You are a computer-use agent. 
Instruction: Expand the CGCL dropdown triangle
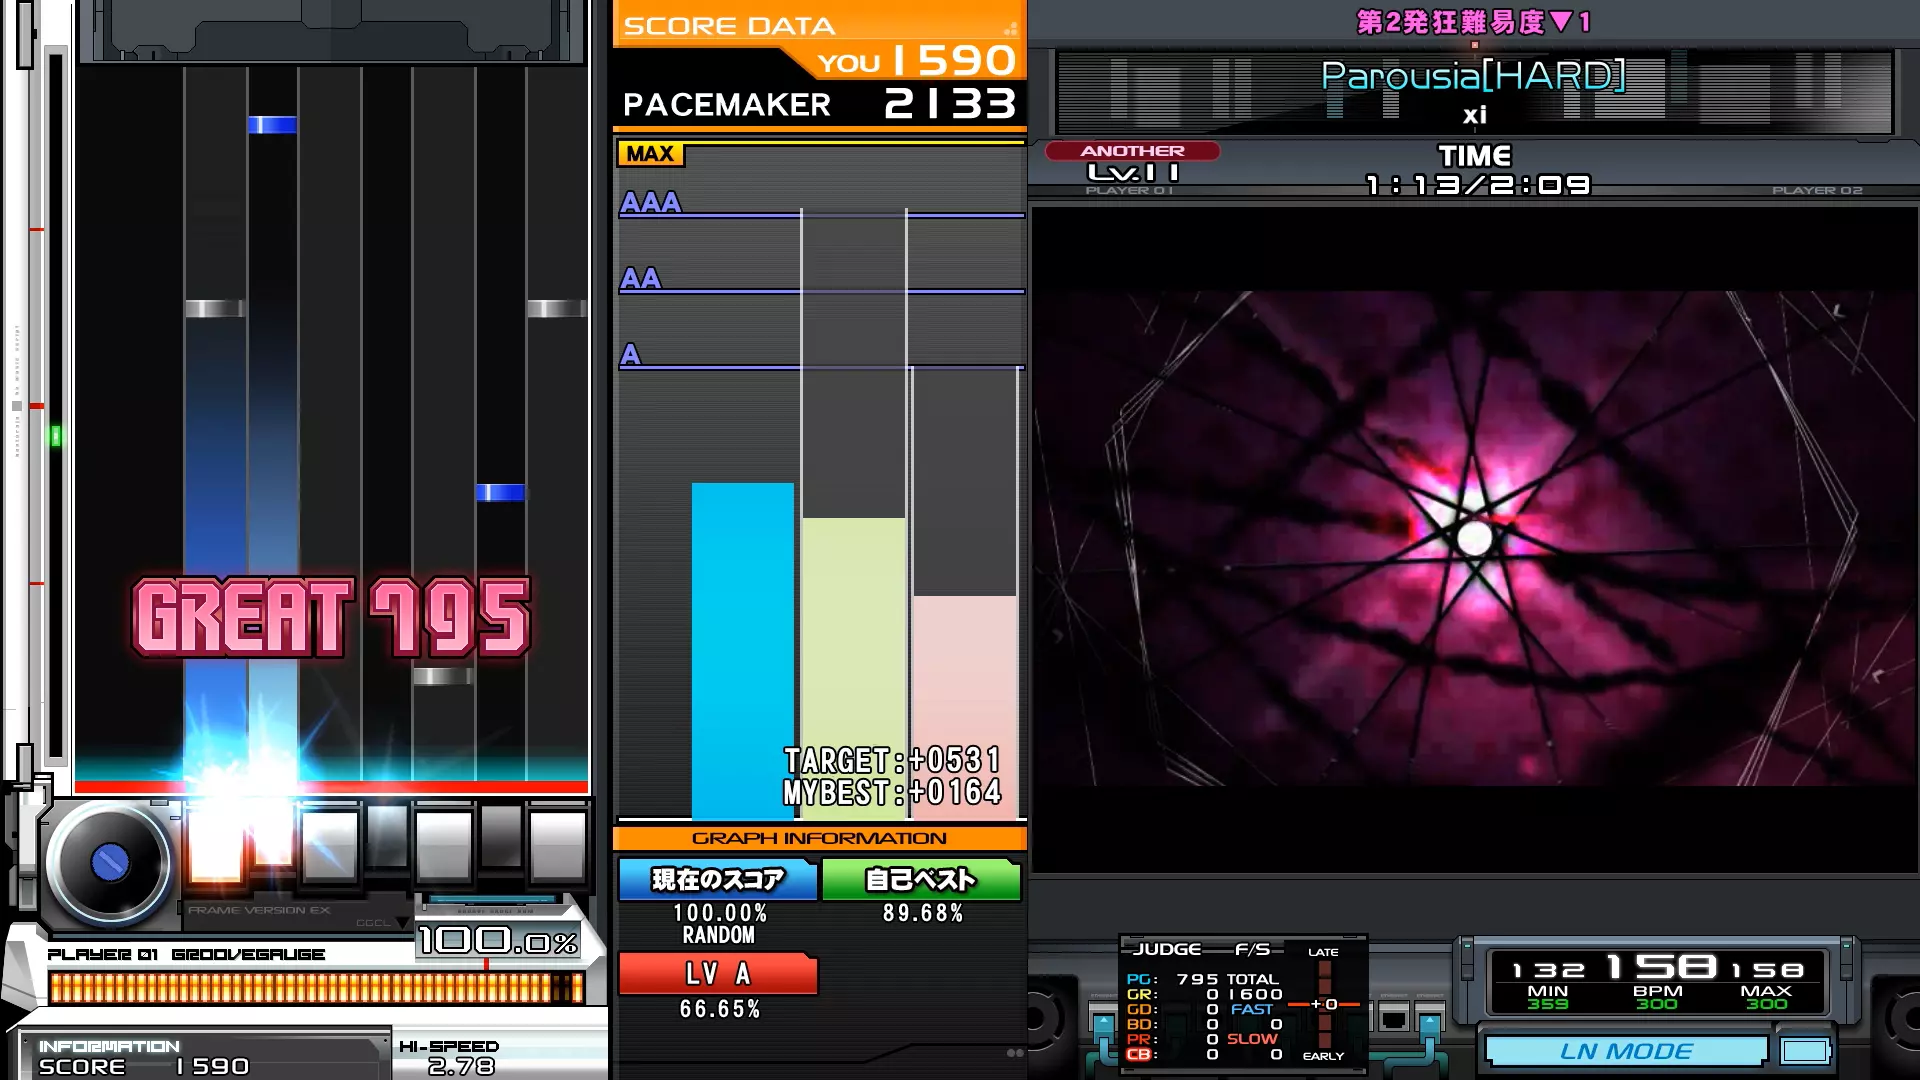tap(402, 923)
